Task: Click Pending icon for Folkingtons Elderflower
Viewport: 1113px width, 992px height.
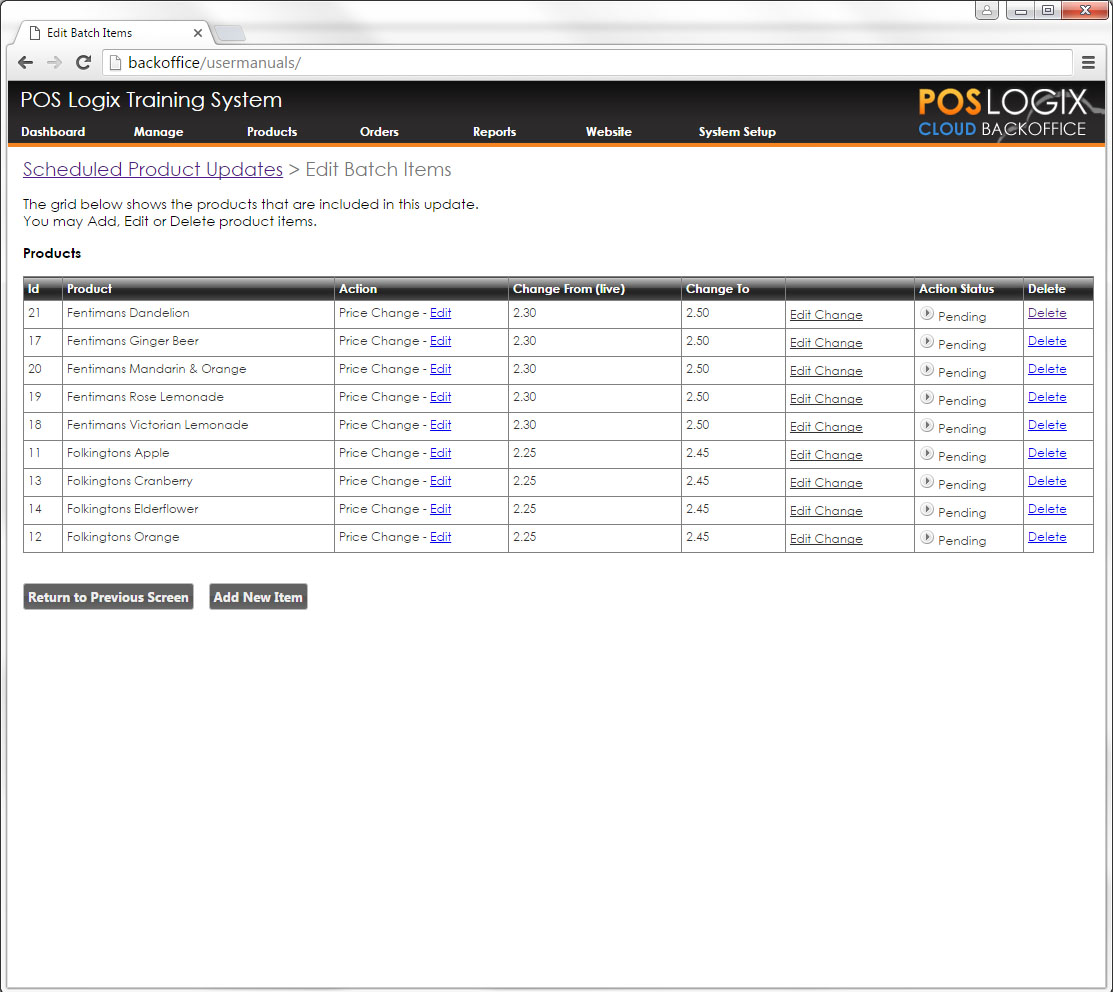Action: (926, 509)
